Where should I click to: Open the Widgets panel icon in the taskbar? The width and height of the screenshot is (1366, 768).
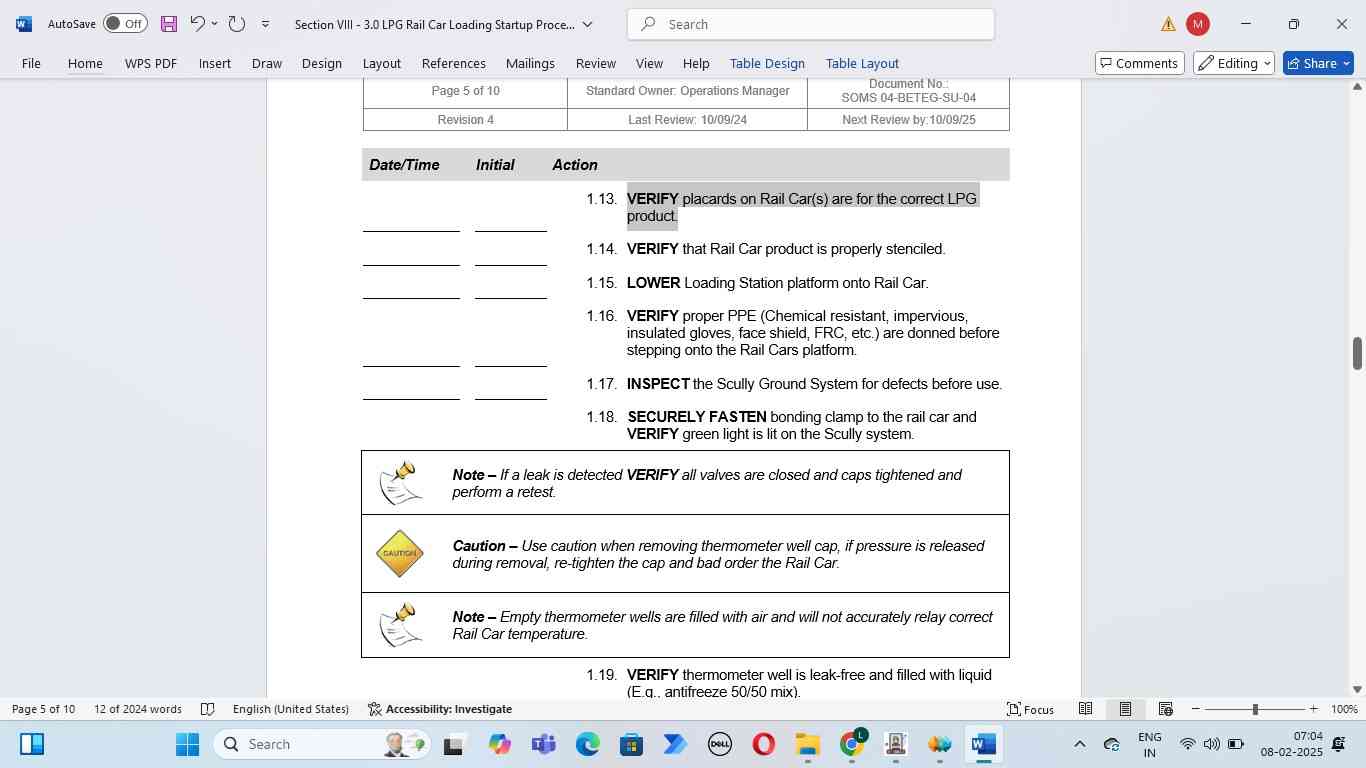[32, 744]
